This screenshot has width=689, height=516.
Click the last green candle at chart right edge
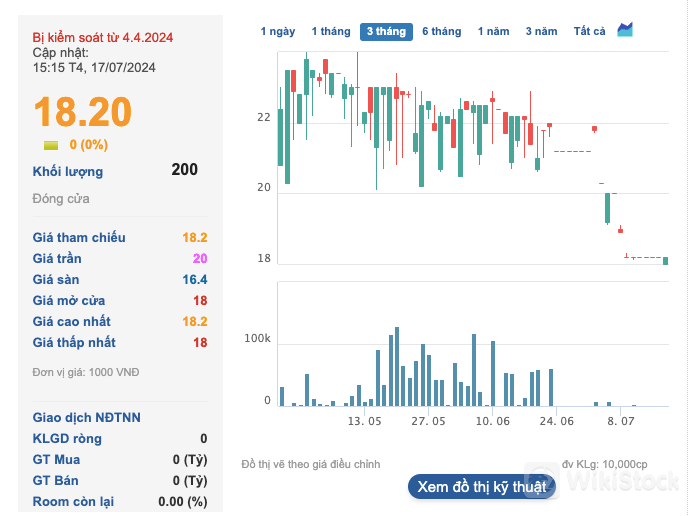click(x=665, y=260)
